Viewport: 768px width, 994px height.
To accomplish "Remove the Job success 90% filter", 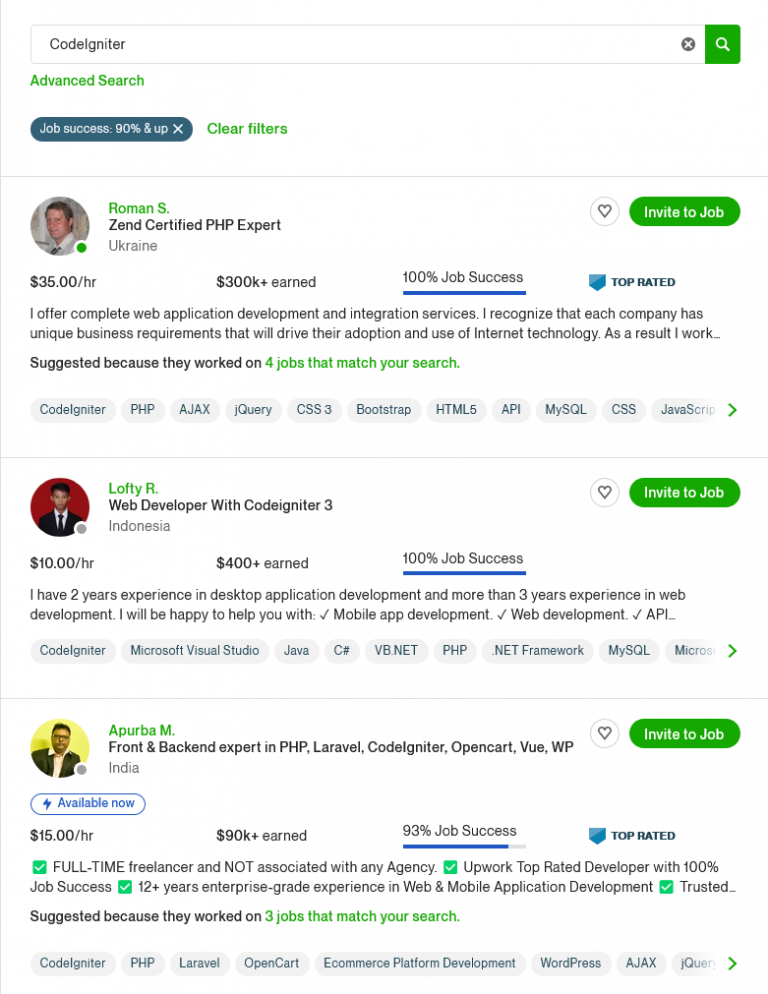I will pyautogui.click(x=178, y=129).
